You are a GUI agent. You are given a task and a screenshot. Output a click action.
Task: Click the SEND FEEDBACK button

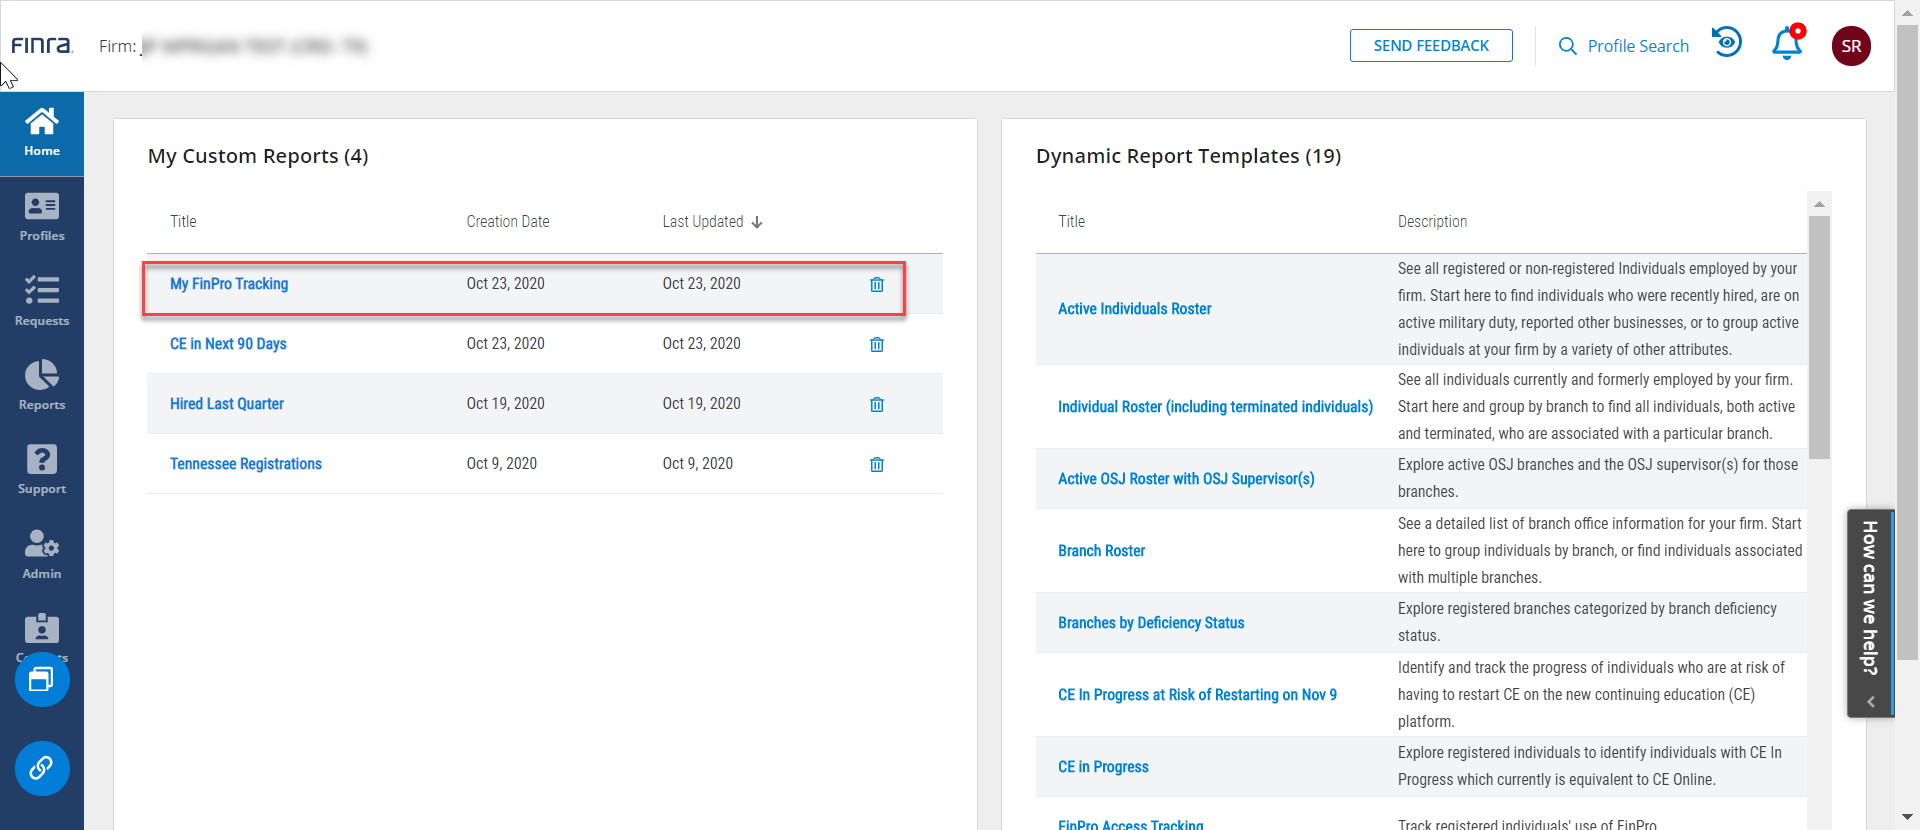click(x=1430, y=46)
